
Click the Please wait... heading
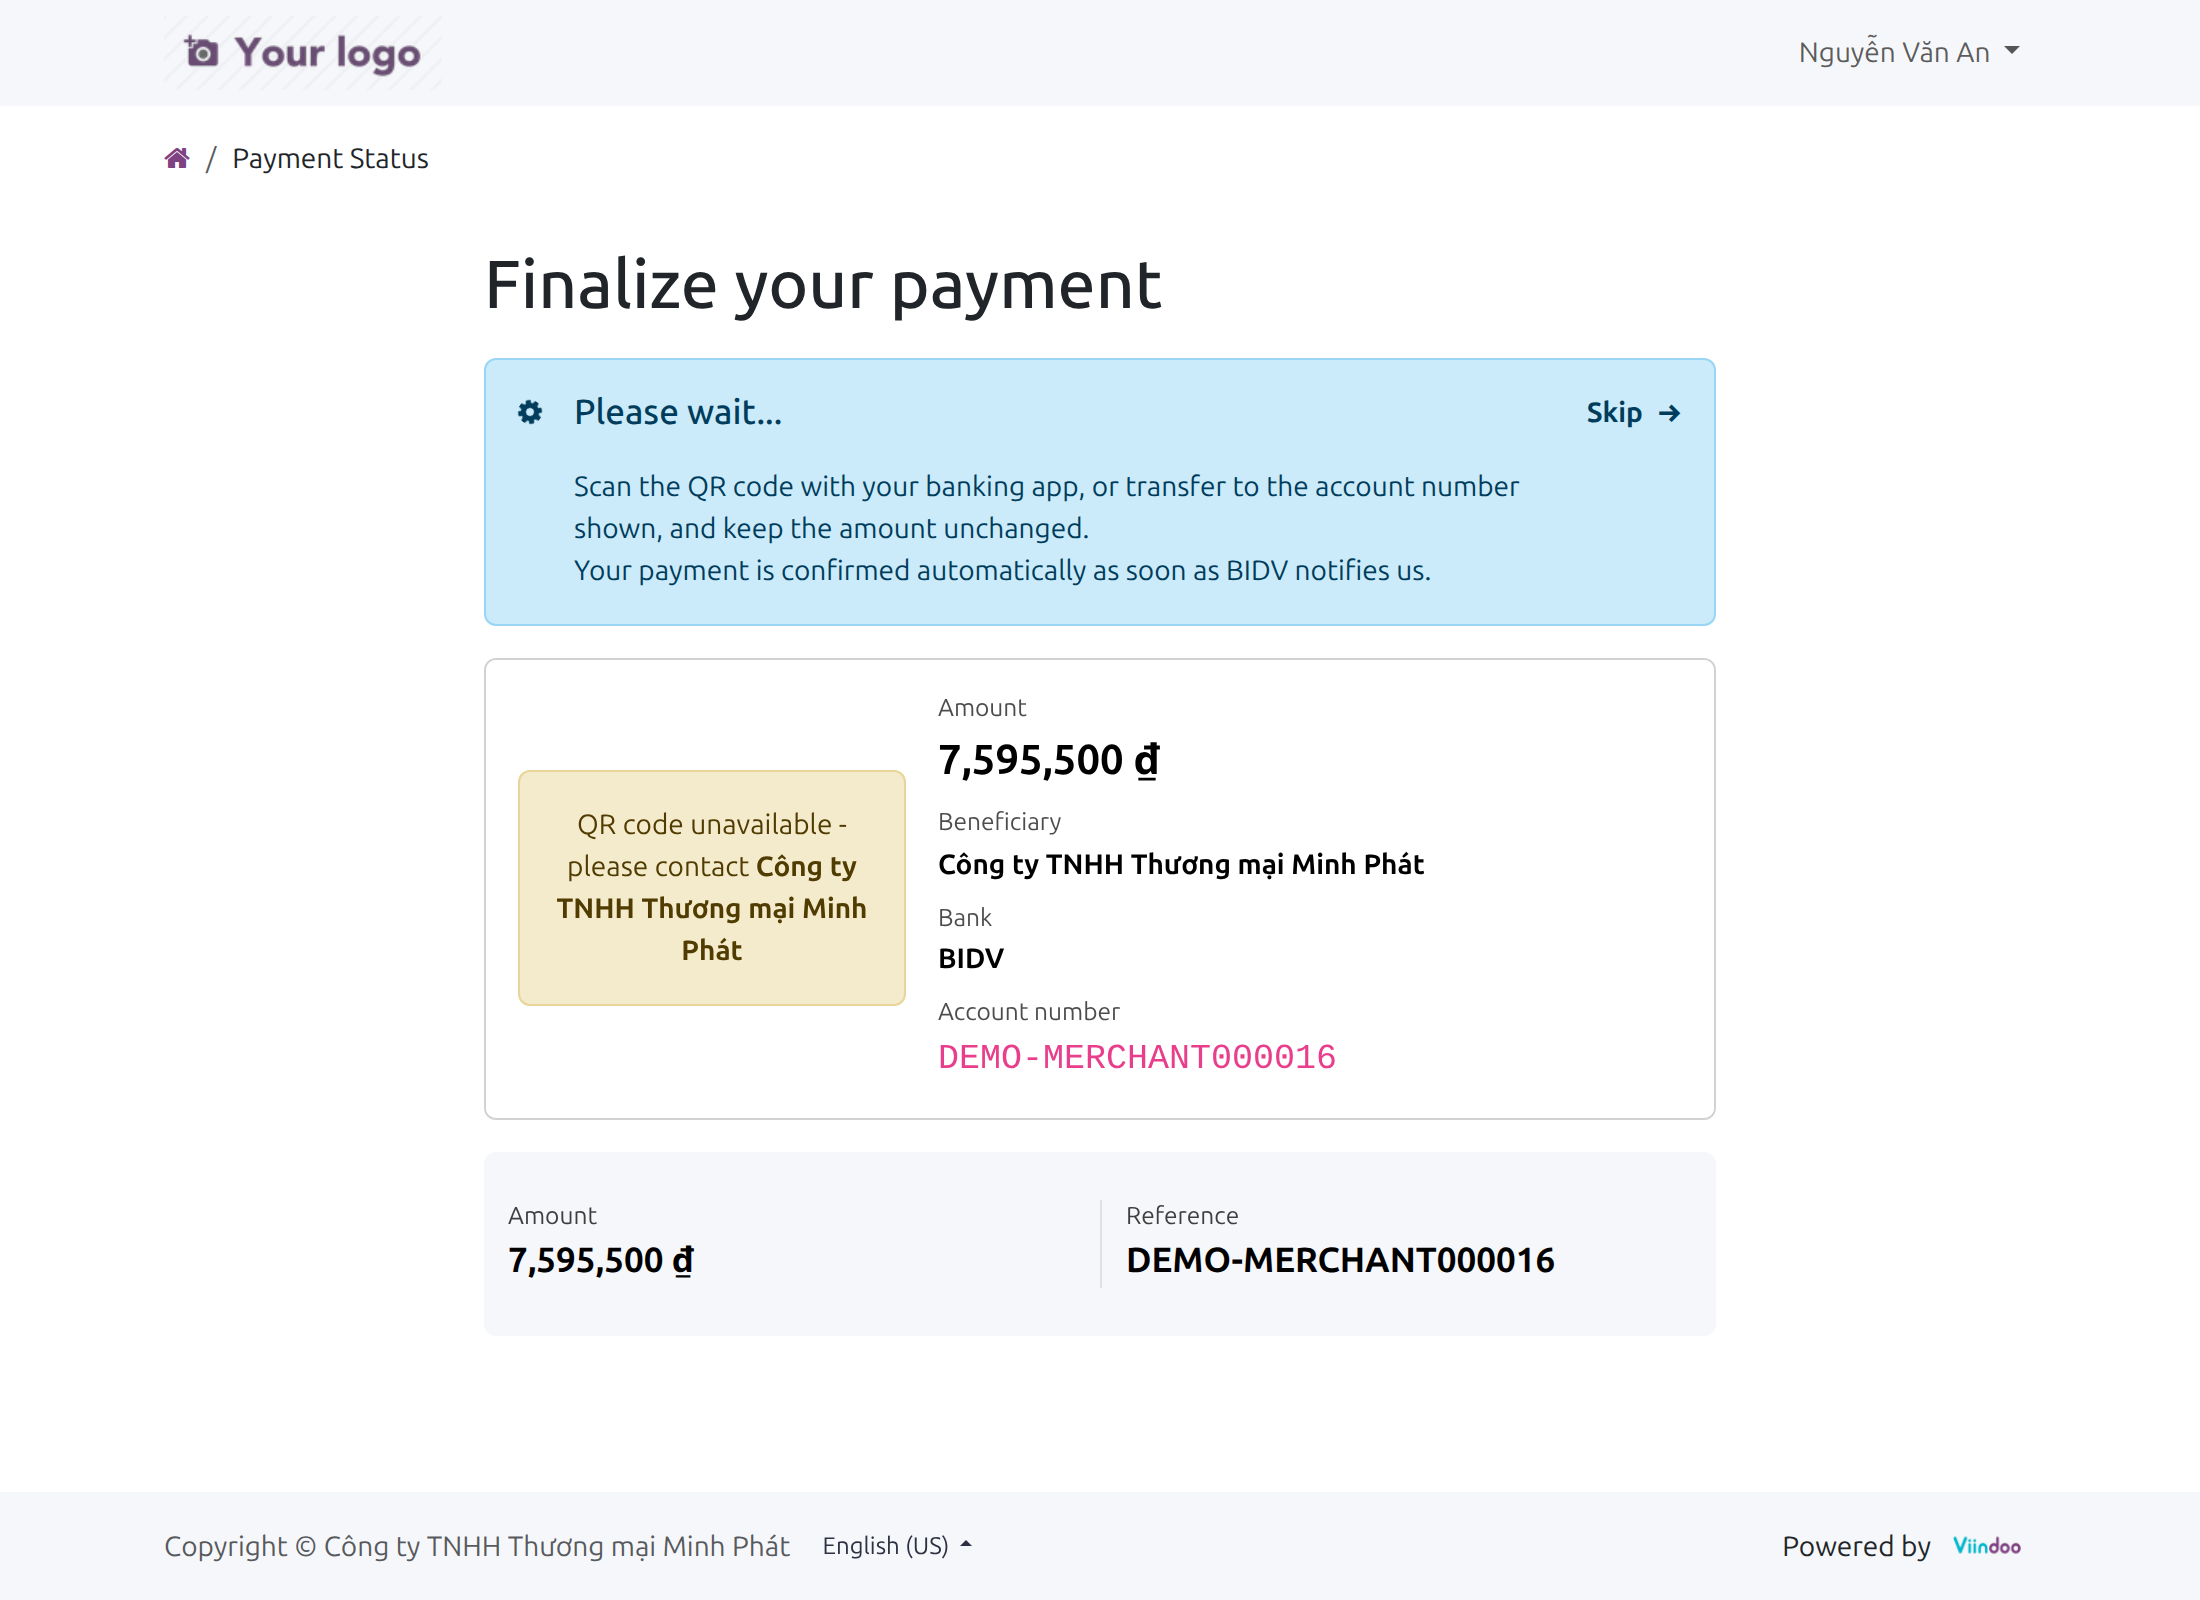tap(678, 412)
